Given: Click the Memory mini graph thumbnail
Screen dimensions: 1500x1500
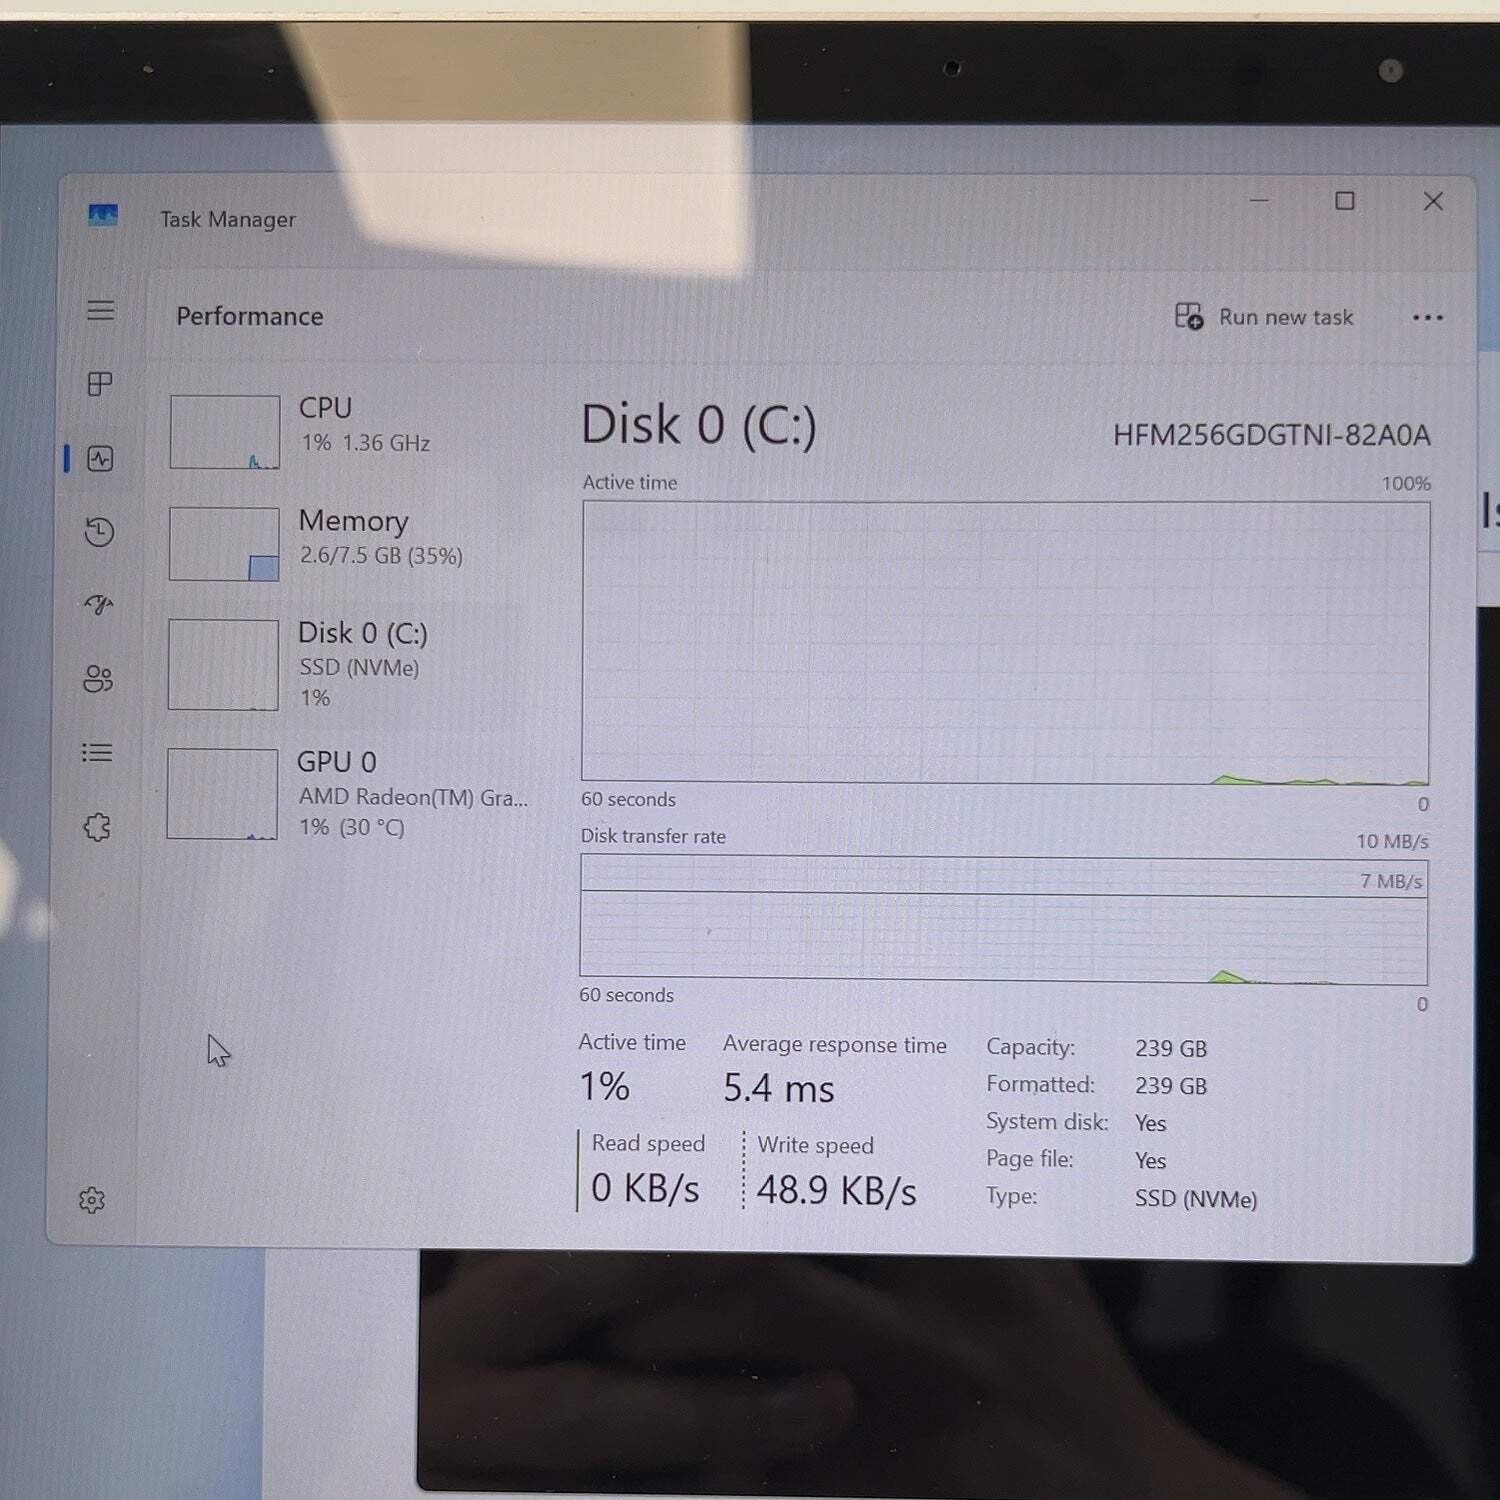Looking at the screenshot, I should point(224,544).
